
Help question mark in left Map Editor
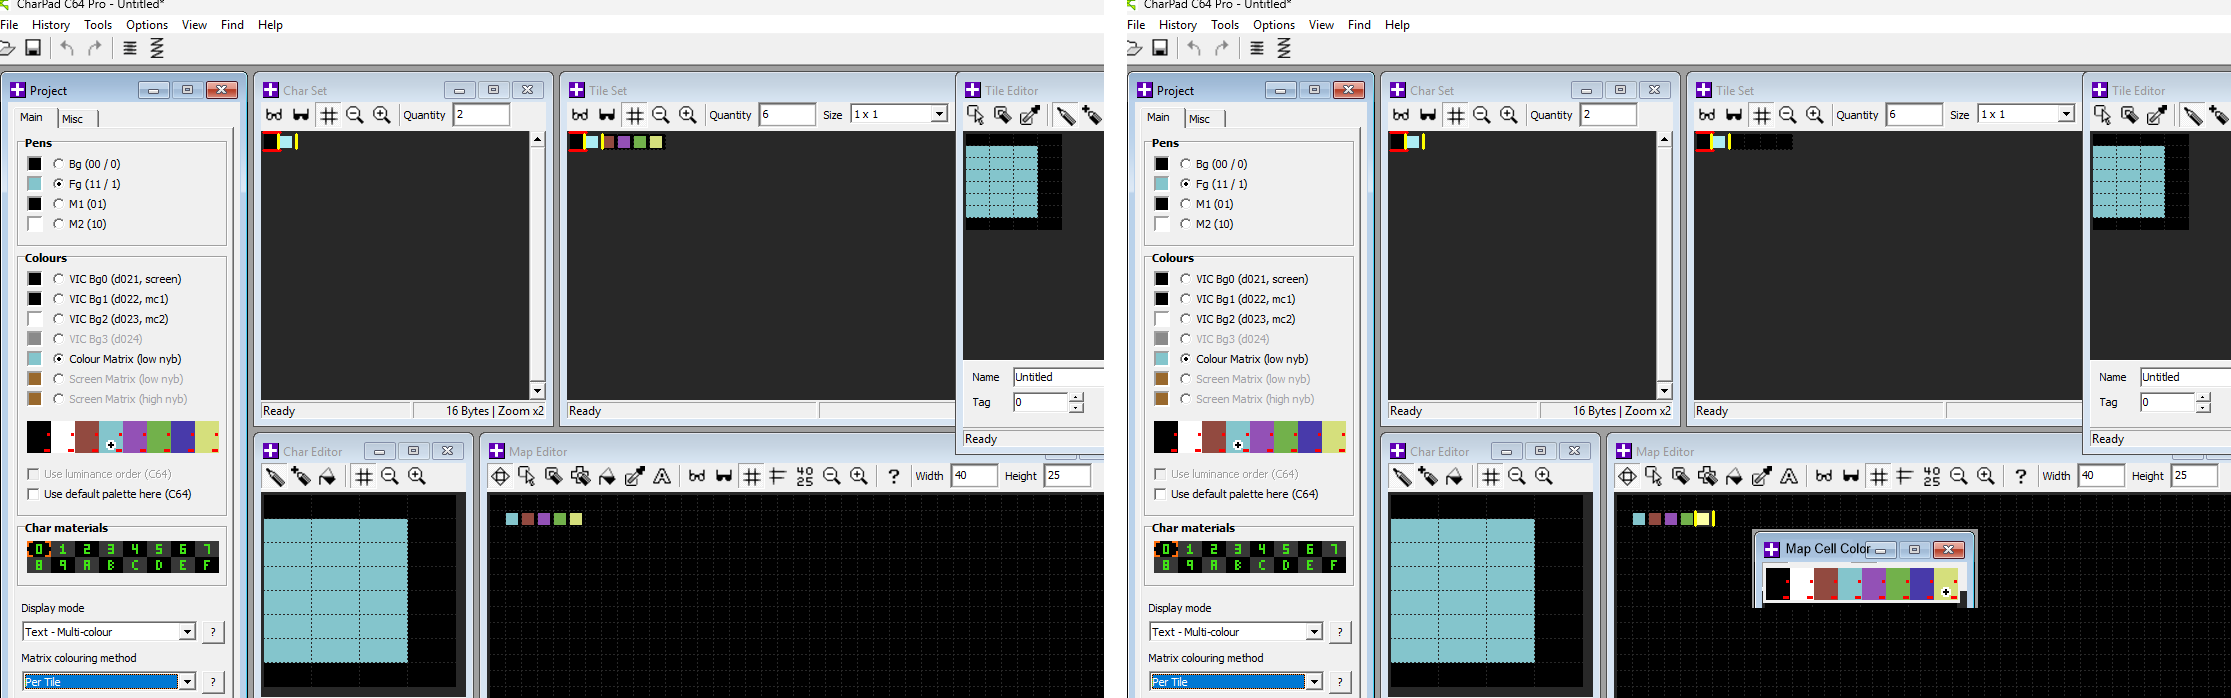click(x=894, y=476)
